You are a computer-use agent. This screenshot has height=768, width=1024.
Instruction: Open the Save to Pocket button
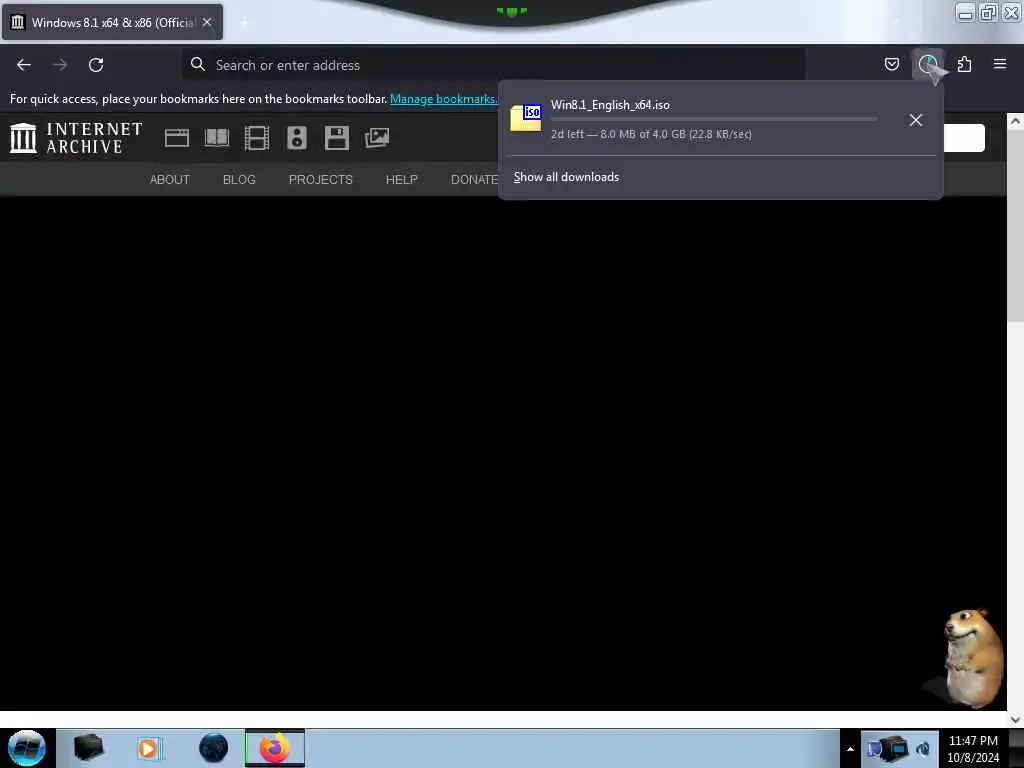[891, 64]
